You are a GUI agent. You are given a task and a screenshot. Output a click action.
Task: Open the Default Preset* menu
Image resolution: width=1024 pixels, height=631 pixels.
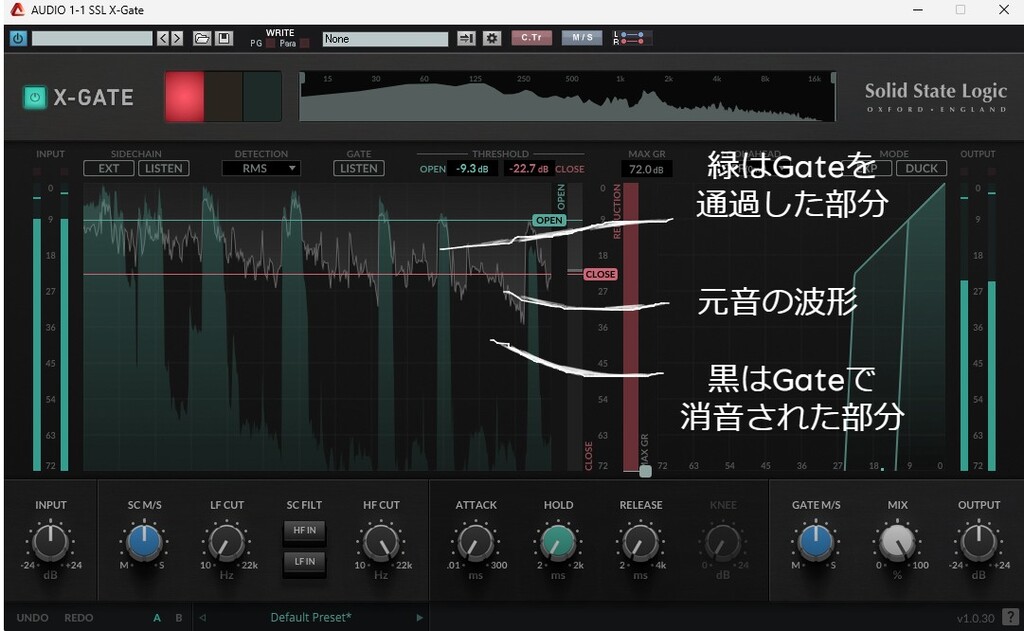(x=311, y=617)
